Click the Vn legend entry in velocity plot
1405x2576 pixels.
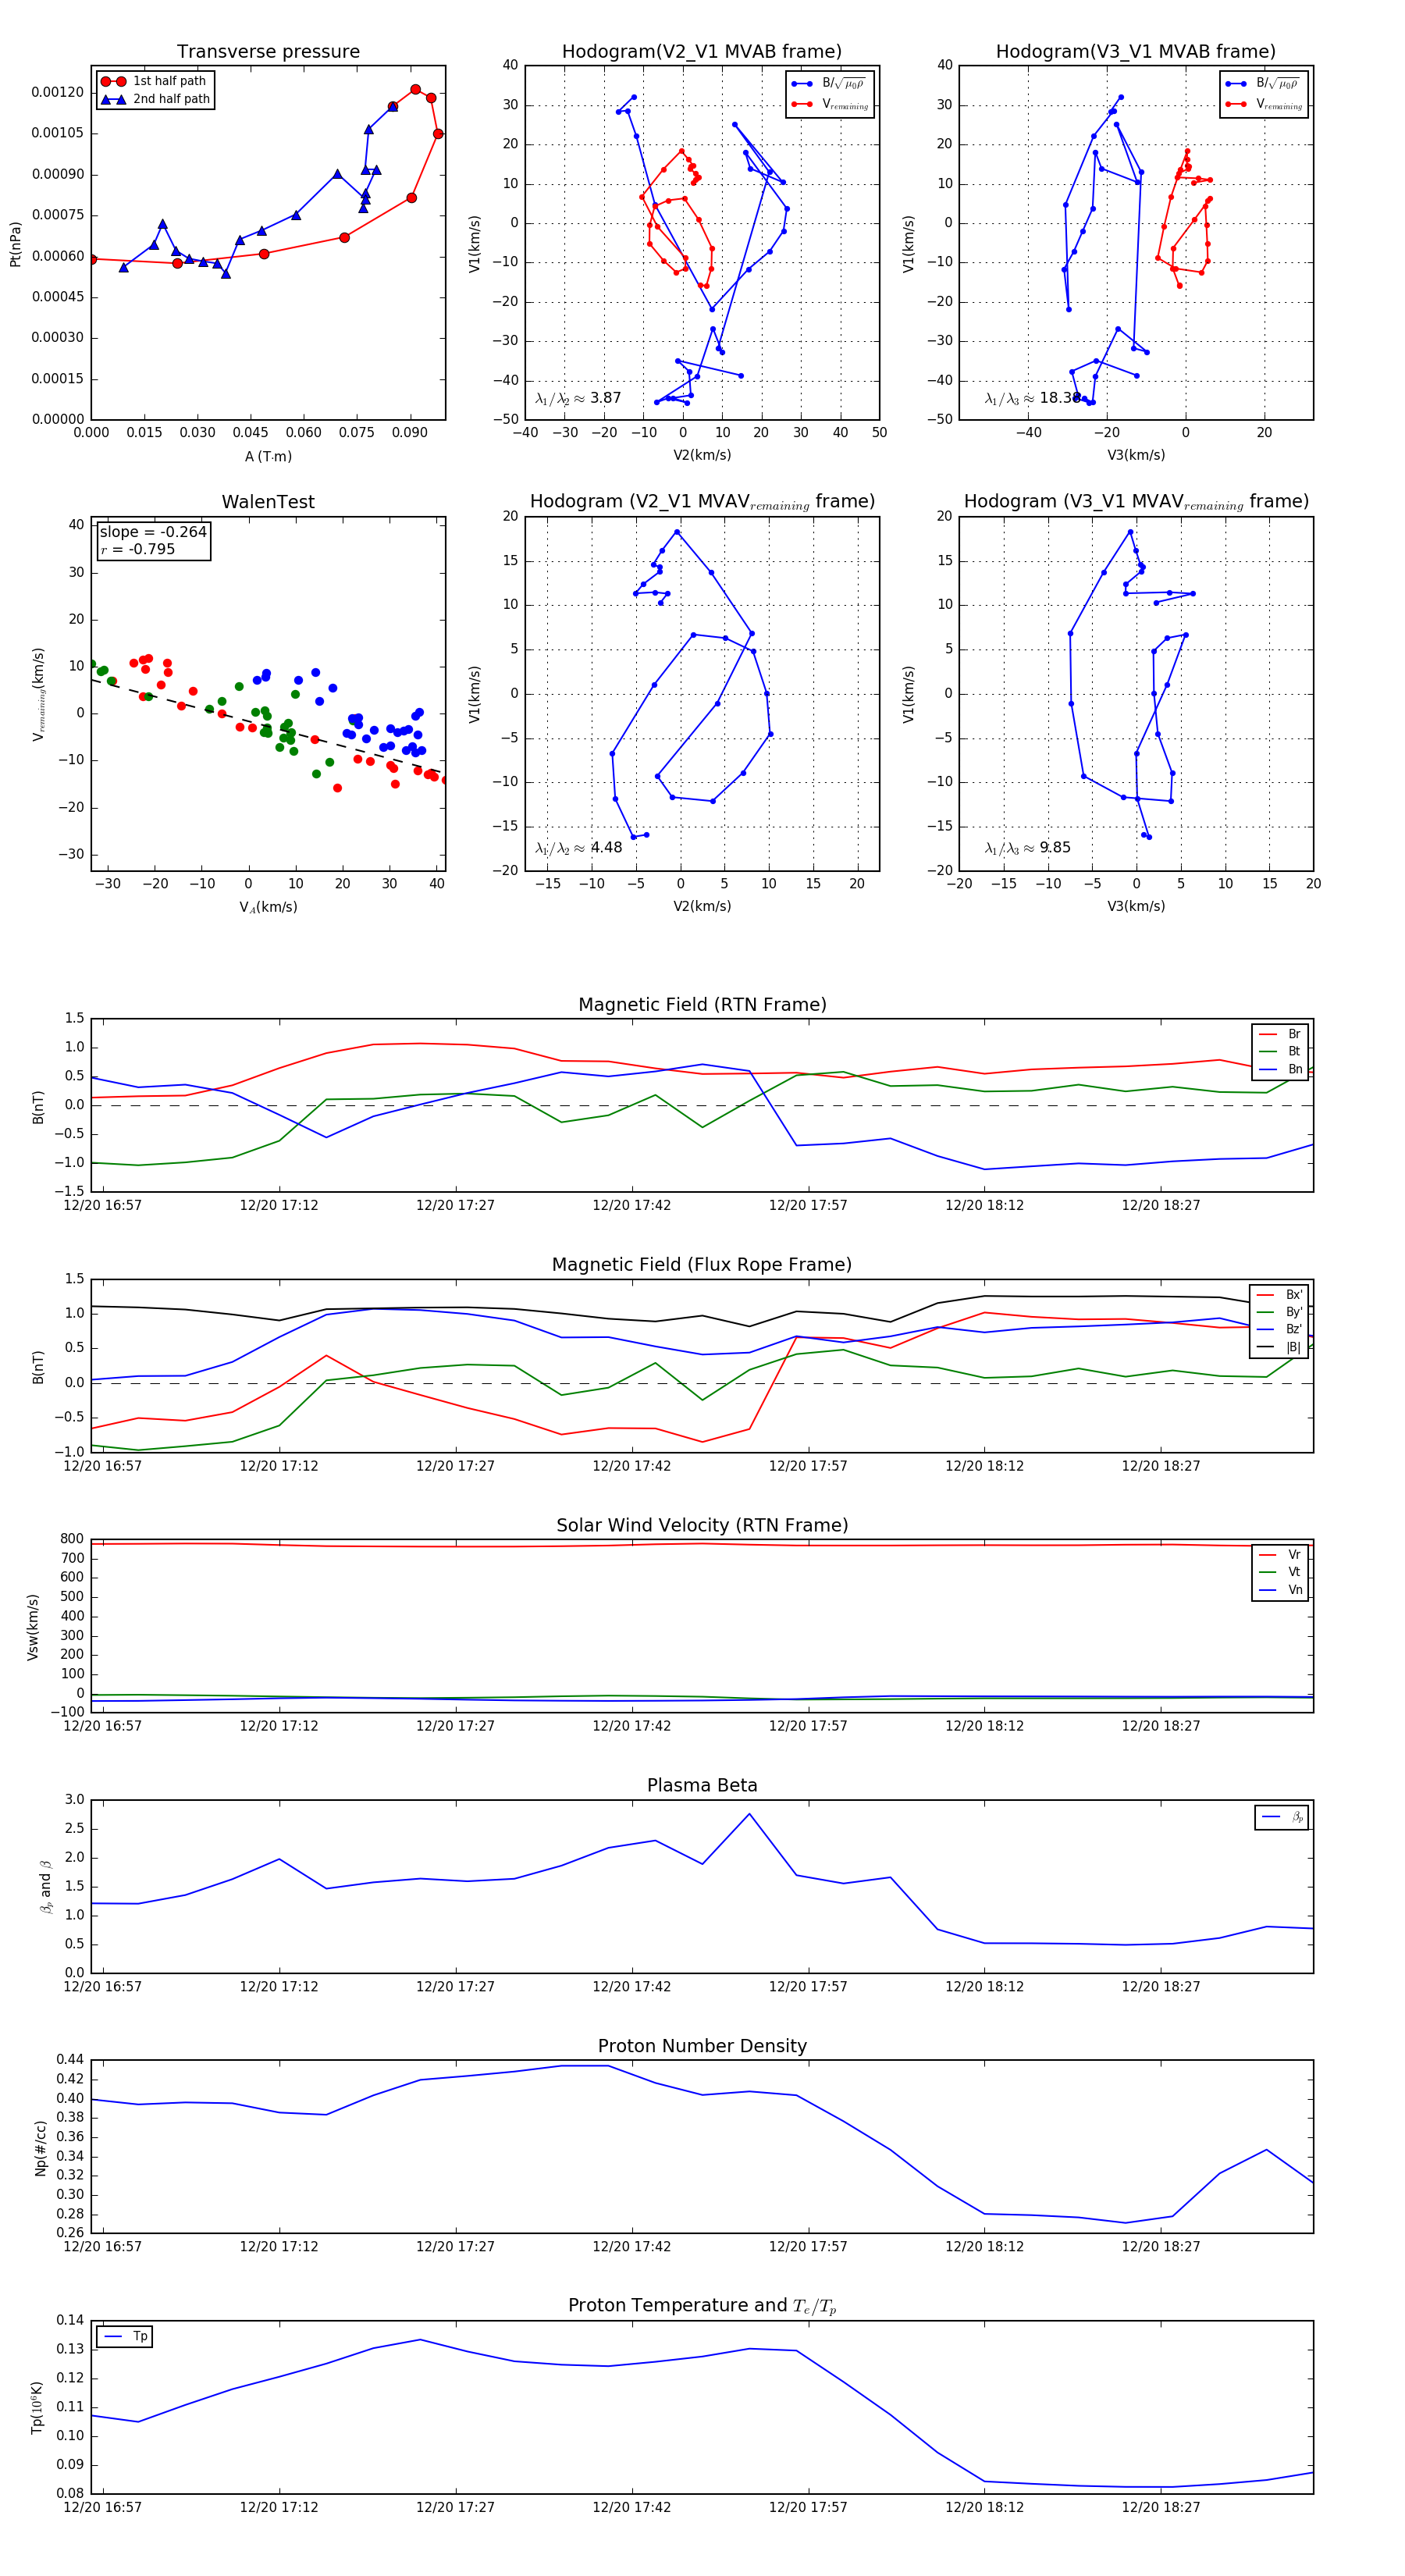click(1280, 1590)
